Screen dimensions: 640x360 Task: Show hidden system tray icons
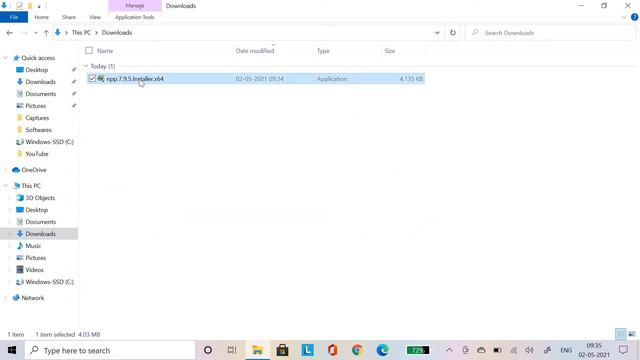[x=449, y=350]
